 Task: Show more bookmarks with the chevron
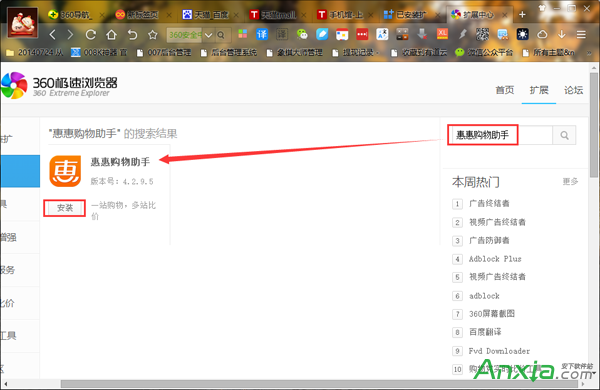[589, 53]
